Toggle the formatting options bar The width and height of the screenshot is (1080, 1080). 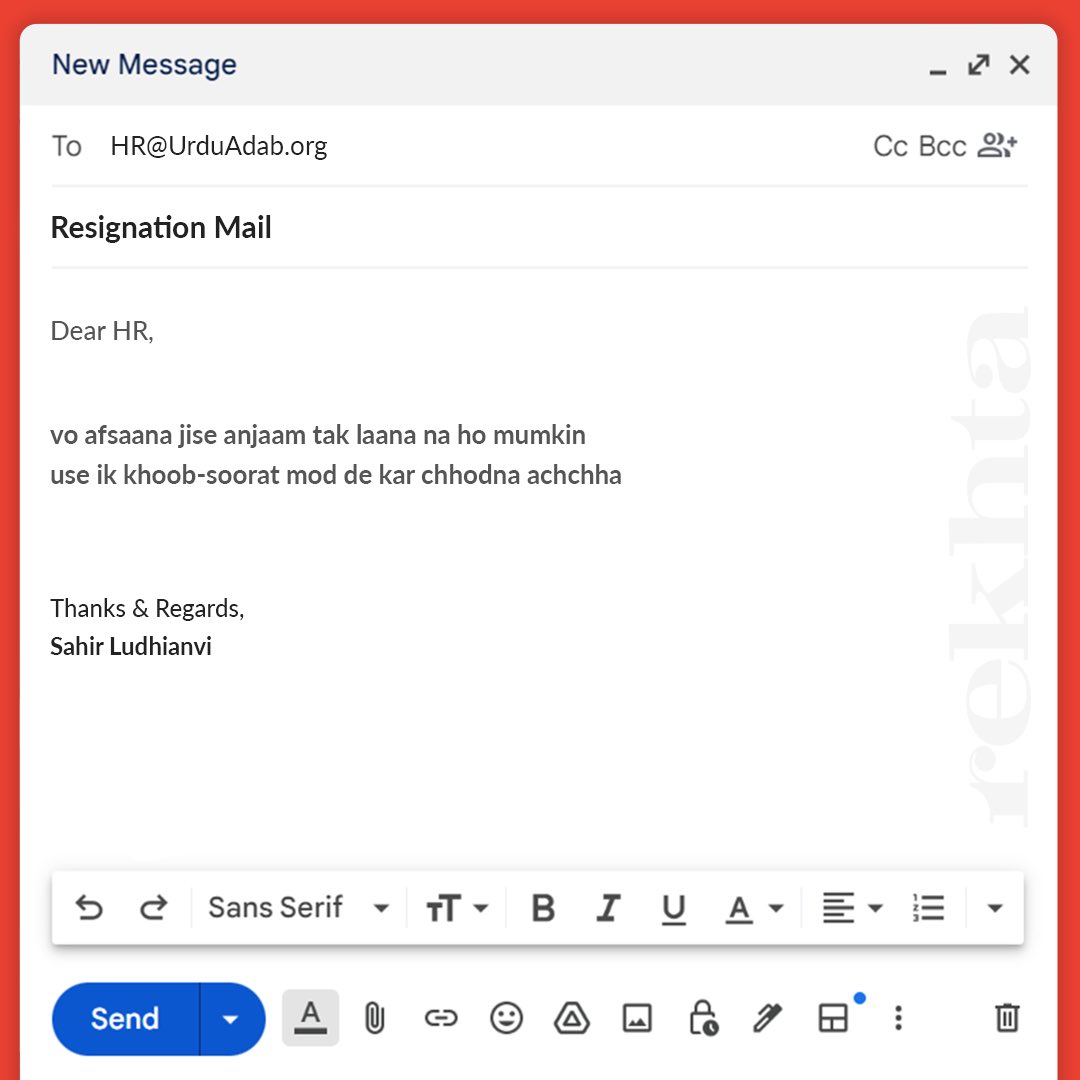tap(311, 1017)
